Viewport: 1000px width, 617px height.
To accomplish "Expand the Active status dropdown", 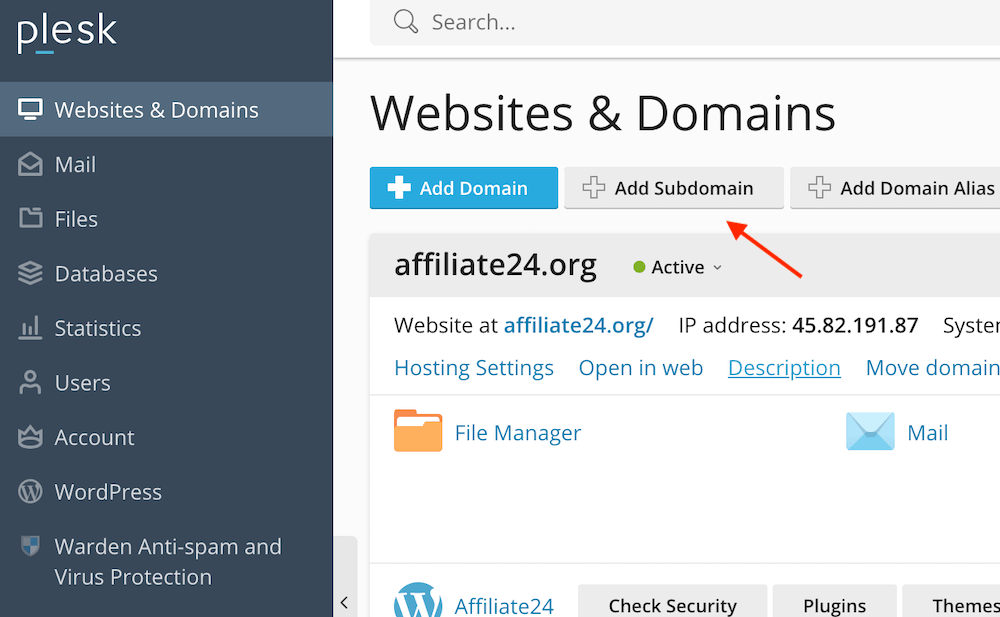I will pos(678,268).
